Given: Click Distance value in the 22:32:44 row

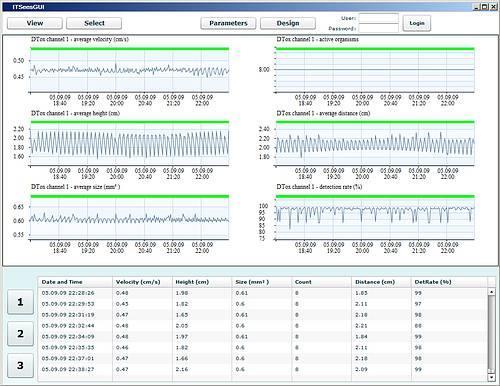Looking at the screenshot, I should pyautogui.click(x=361, y=326).
